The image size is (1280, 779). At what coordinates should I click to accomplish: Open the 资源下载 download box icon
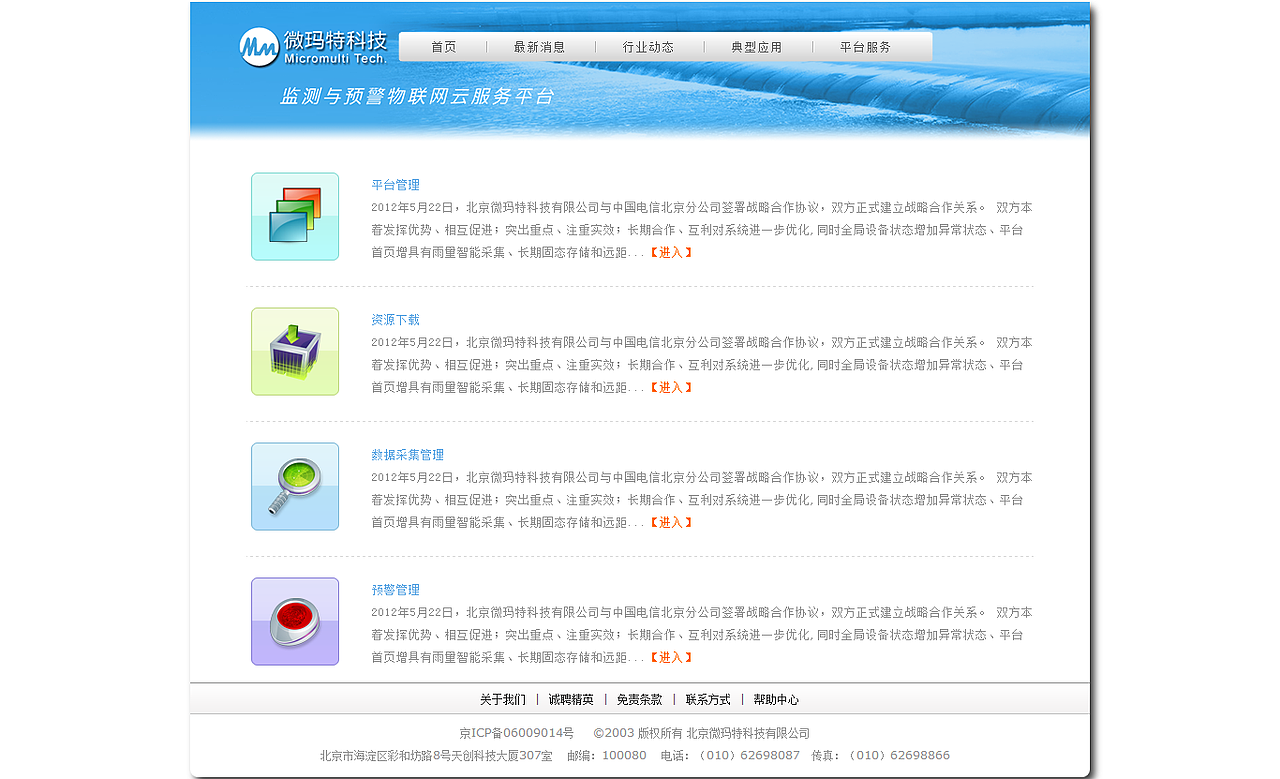(295, 351)
